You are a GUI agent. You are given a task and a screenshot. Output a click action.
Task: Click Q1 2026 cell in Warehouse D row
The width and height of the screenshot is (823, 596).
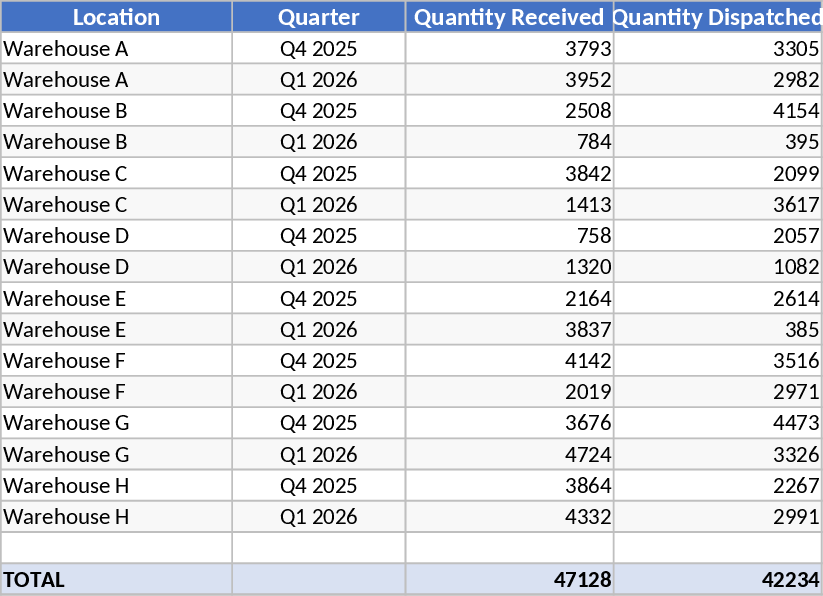(x=318, y=267)
